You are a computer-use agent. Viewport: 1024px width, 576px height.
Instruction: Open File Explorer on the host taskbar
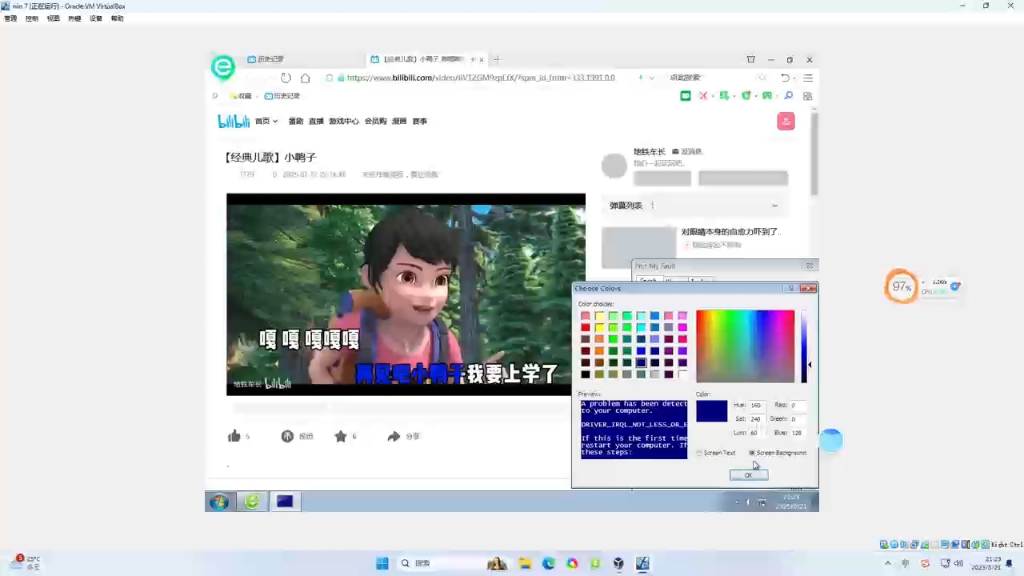point(525,563)
